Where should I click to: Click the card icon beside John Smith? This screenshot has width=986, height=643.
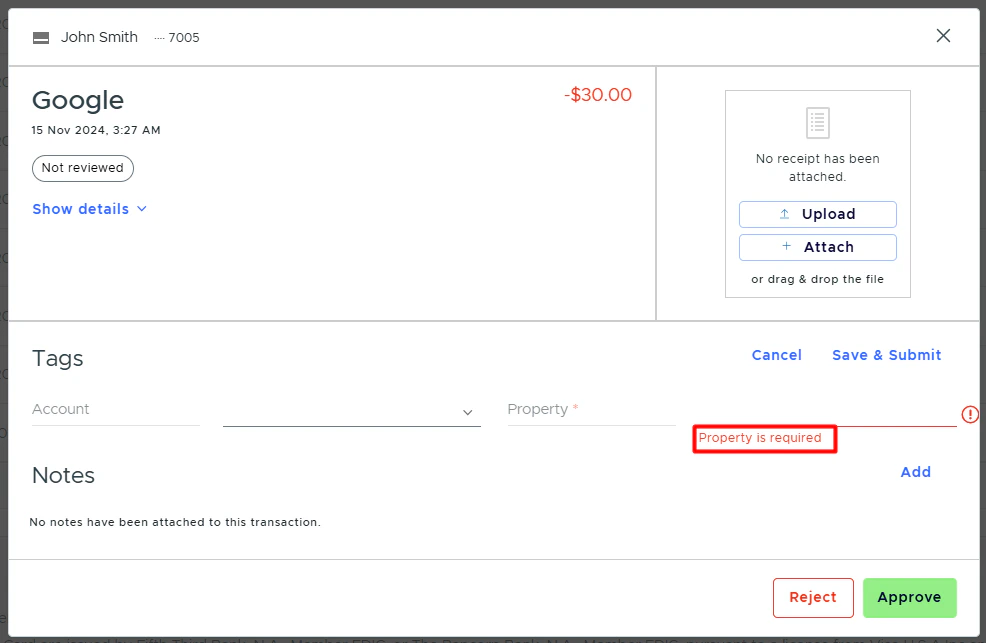(x=40, y=37)
